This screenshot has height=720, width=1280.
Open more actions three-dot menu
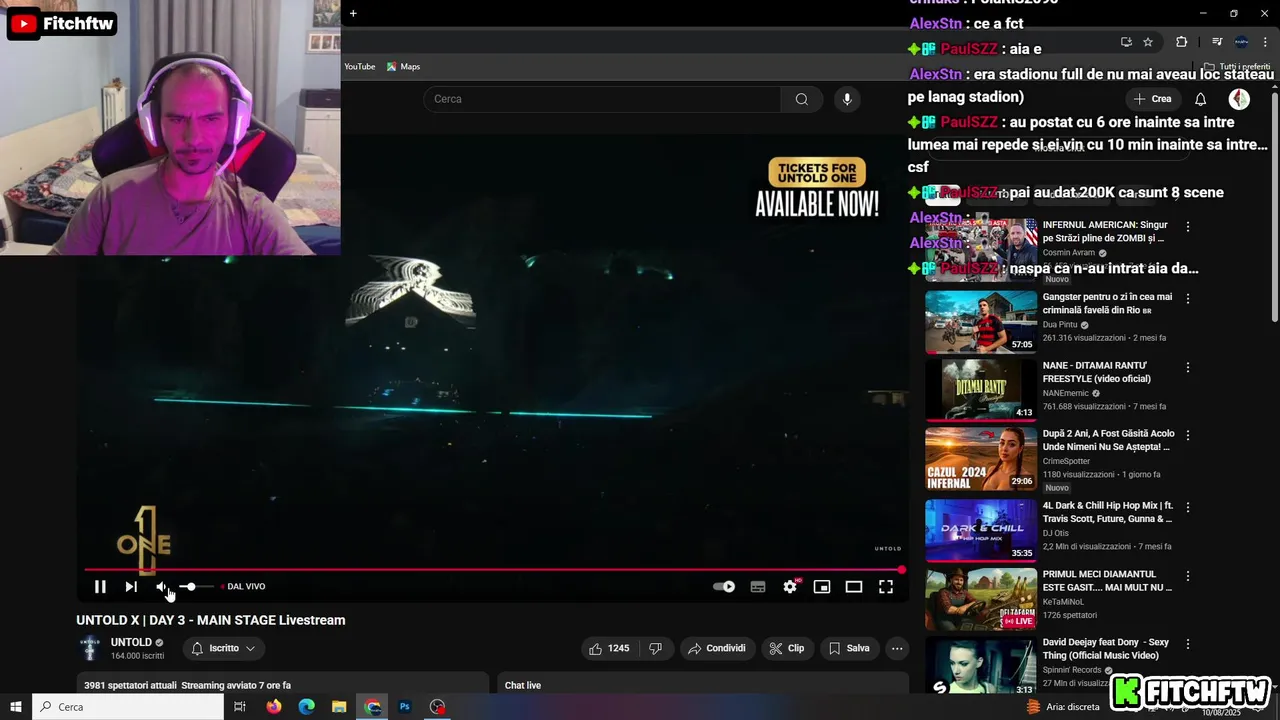[897, 648]
